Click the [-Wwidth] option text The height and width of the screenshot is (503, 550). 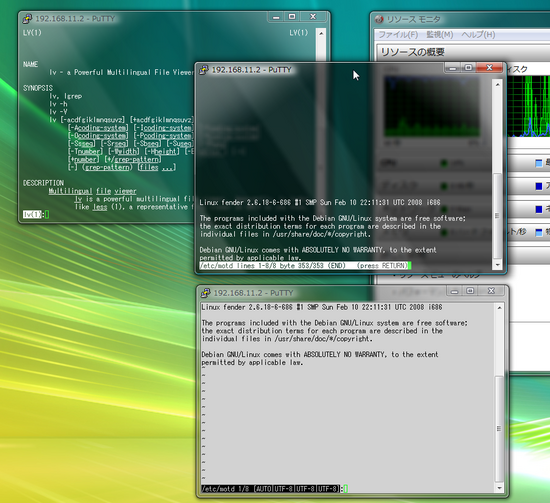point(124,152)
